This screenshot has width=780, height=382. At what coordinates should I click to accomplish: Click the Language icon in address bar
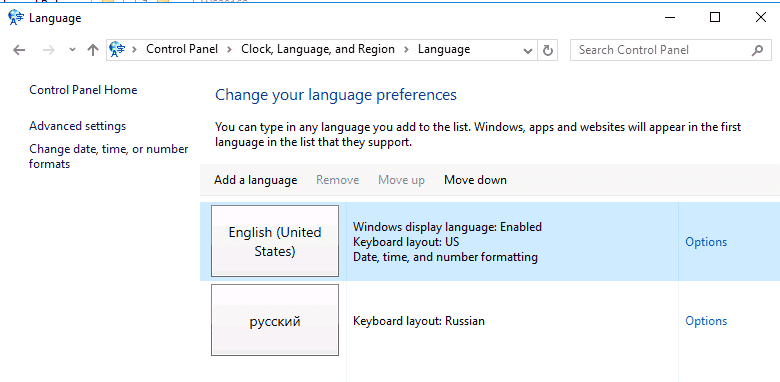pyautogui.click(x=117, y=49)
